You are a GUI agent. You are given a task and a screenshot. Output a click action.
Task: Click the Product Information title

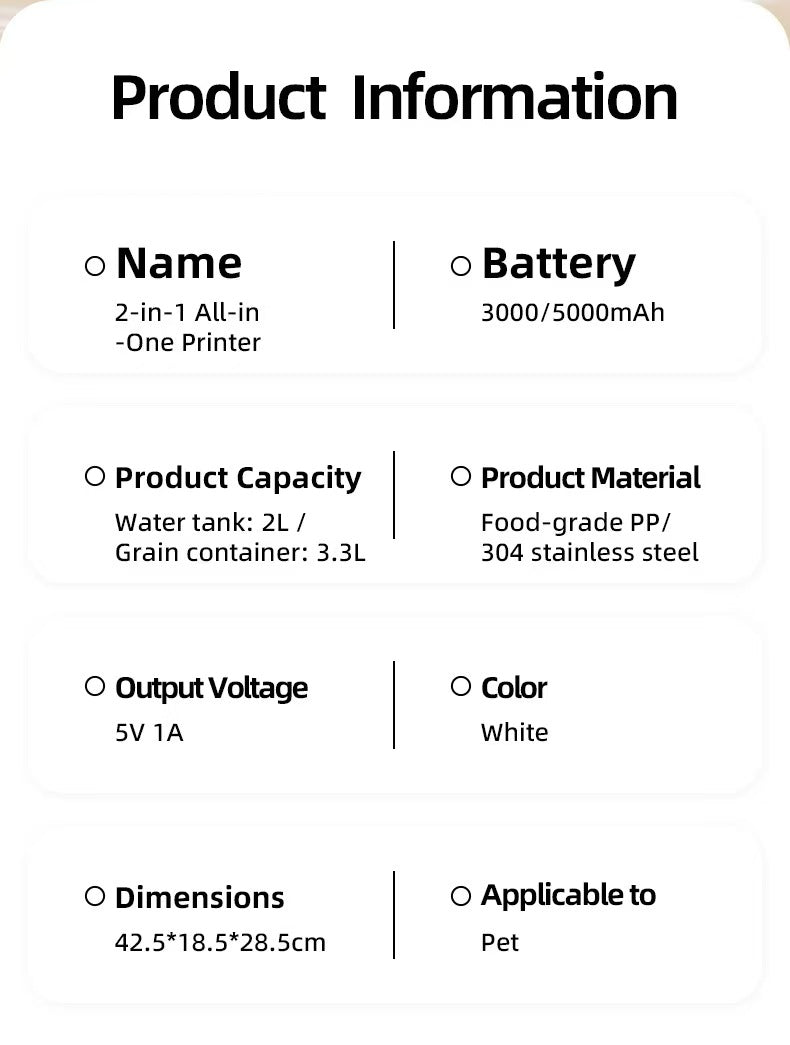coord(394,97)
